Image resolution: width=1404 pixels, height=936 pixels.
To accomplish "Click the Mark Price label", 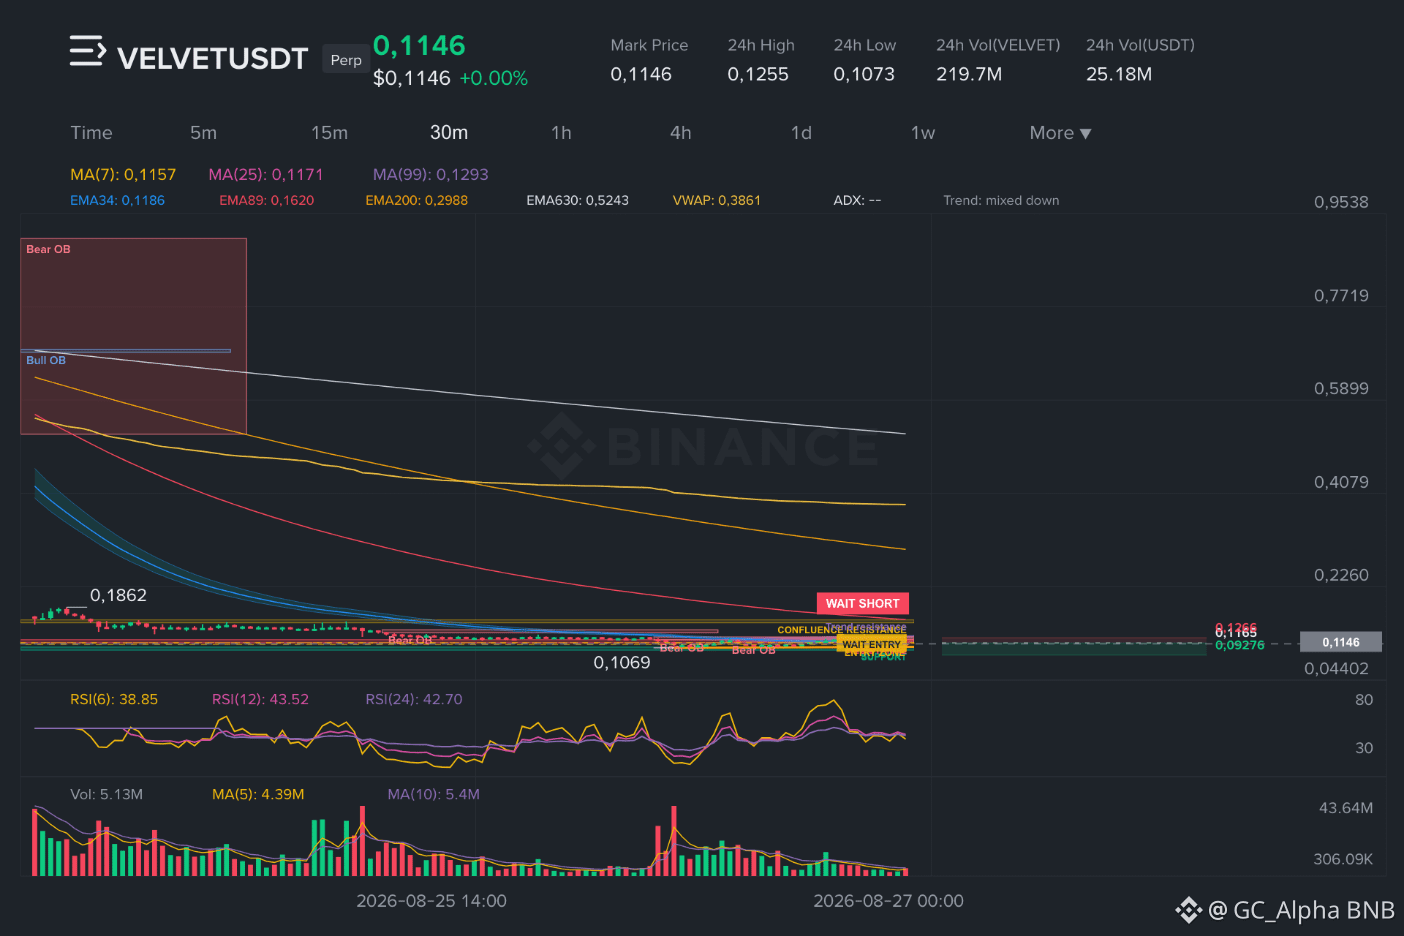I will pos(649,45).
